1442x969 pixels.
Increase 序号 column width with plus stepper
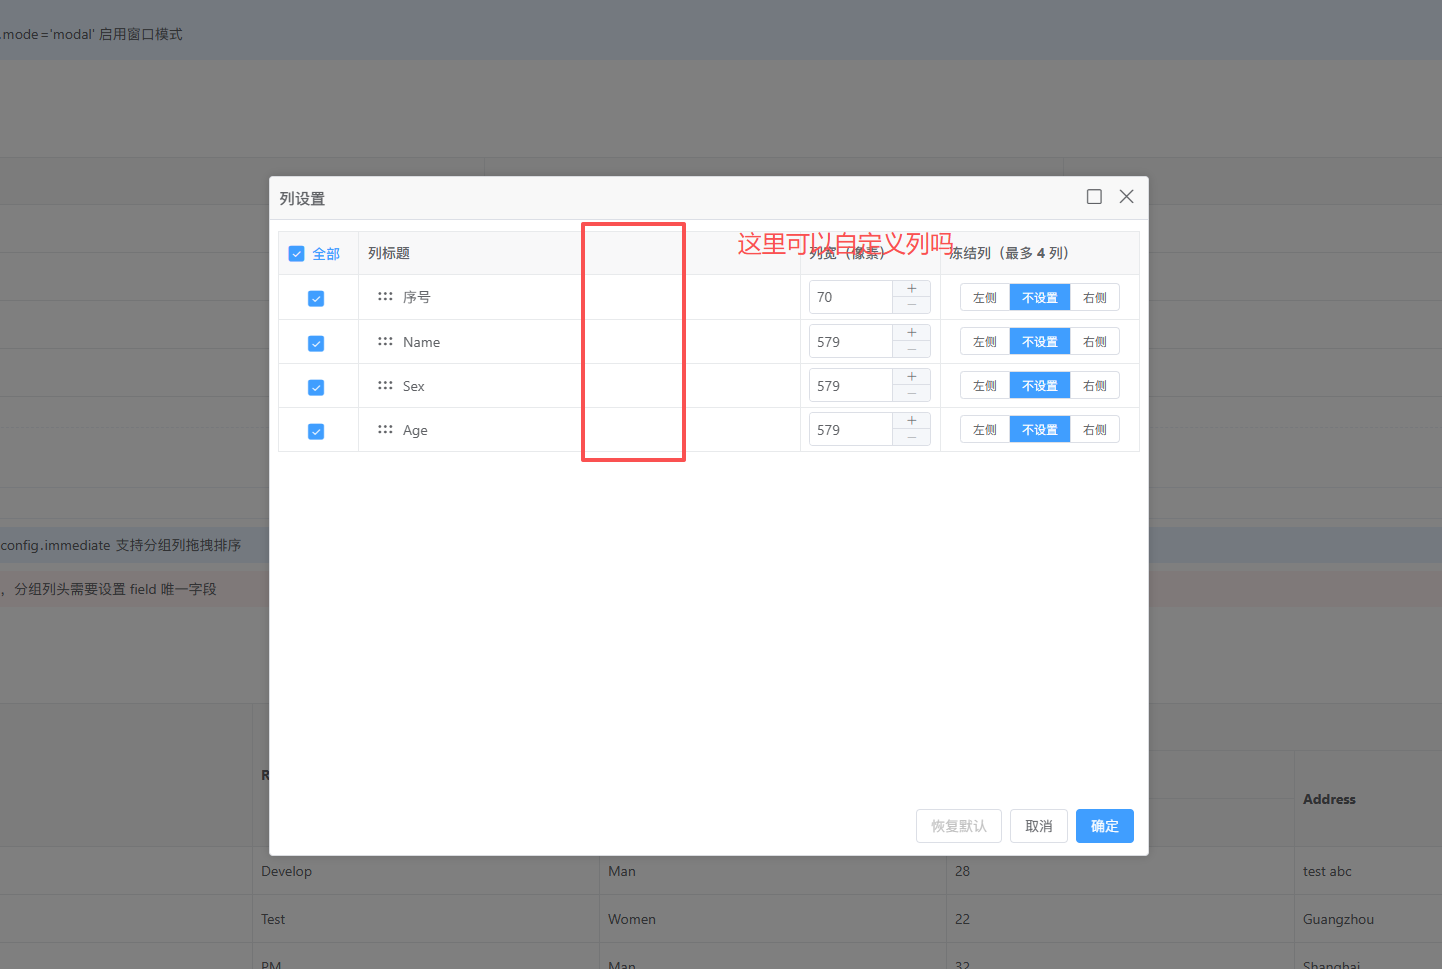(x=911, y=289)
